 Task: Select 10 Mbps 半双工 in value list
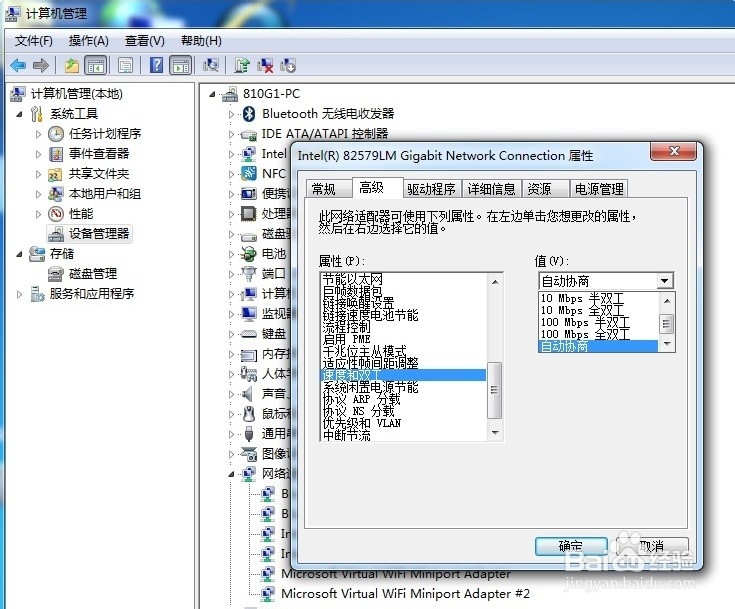coord(598,298)
